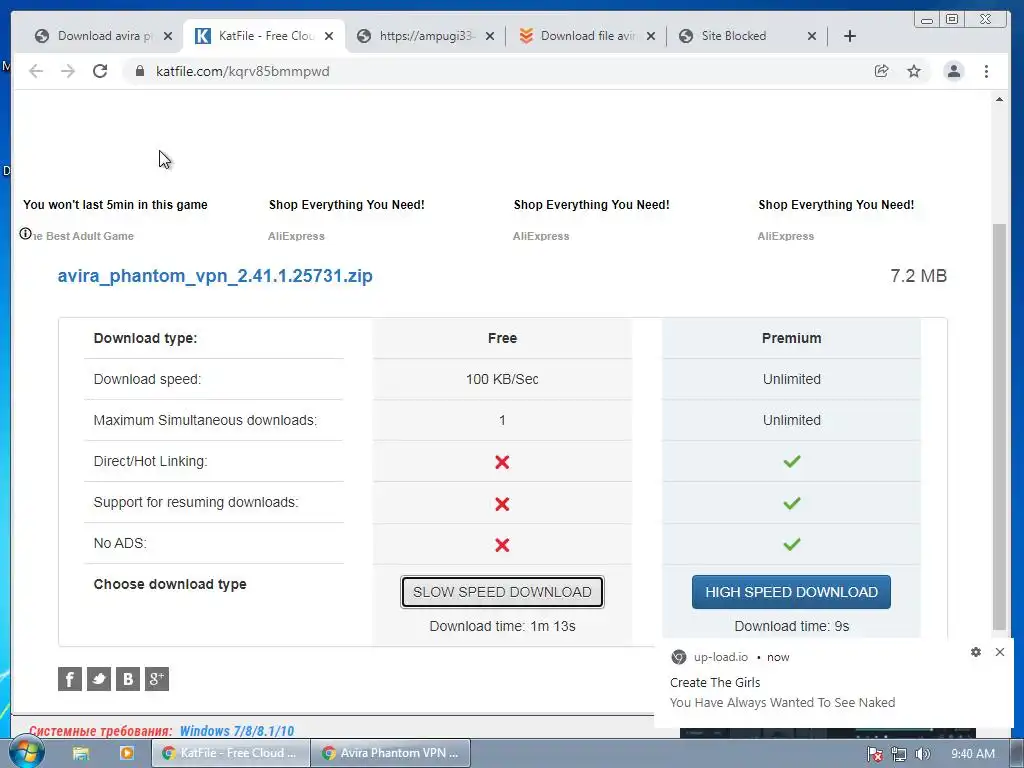The width and height of the screenshot is (1024, 768).
Task: Dismiss the up-load.io notification
Action: click(x=1000, y=652)
